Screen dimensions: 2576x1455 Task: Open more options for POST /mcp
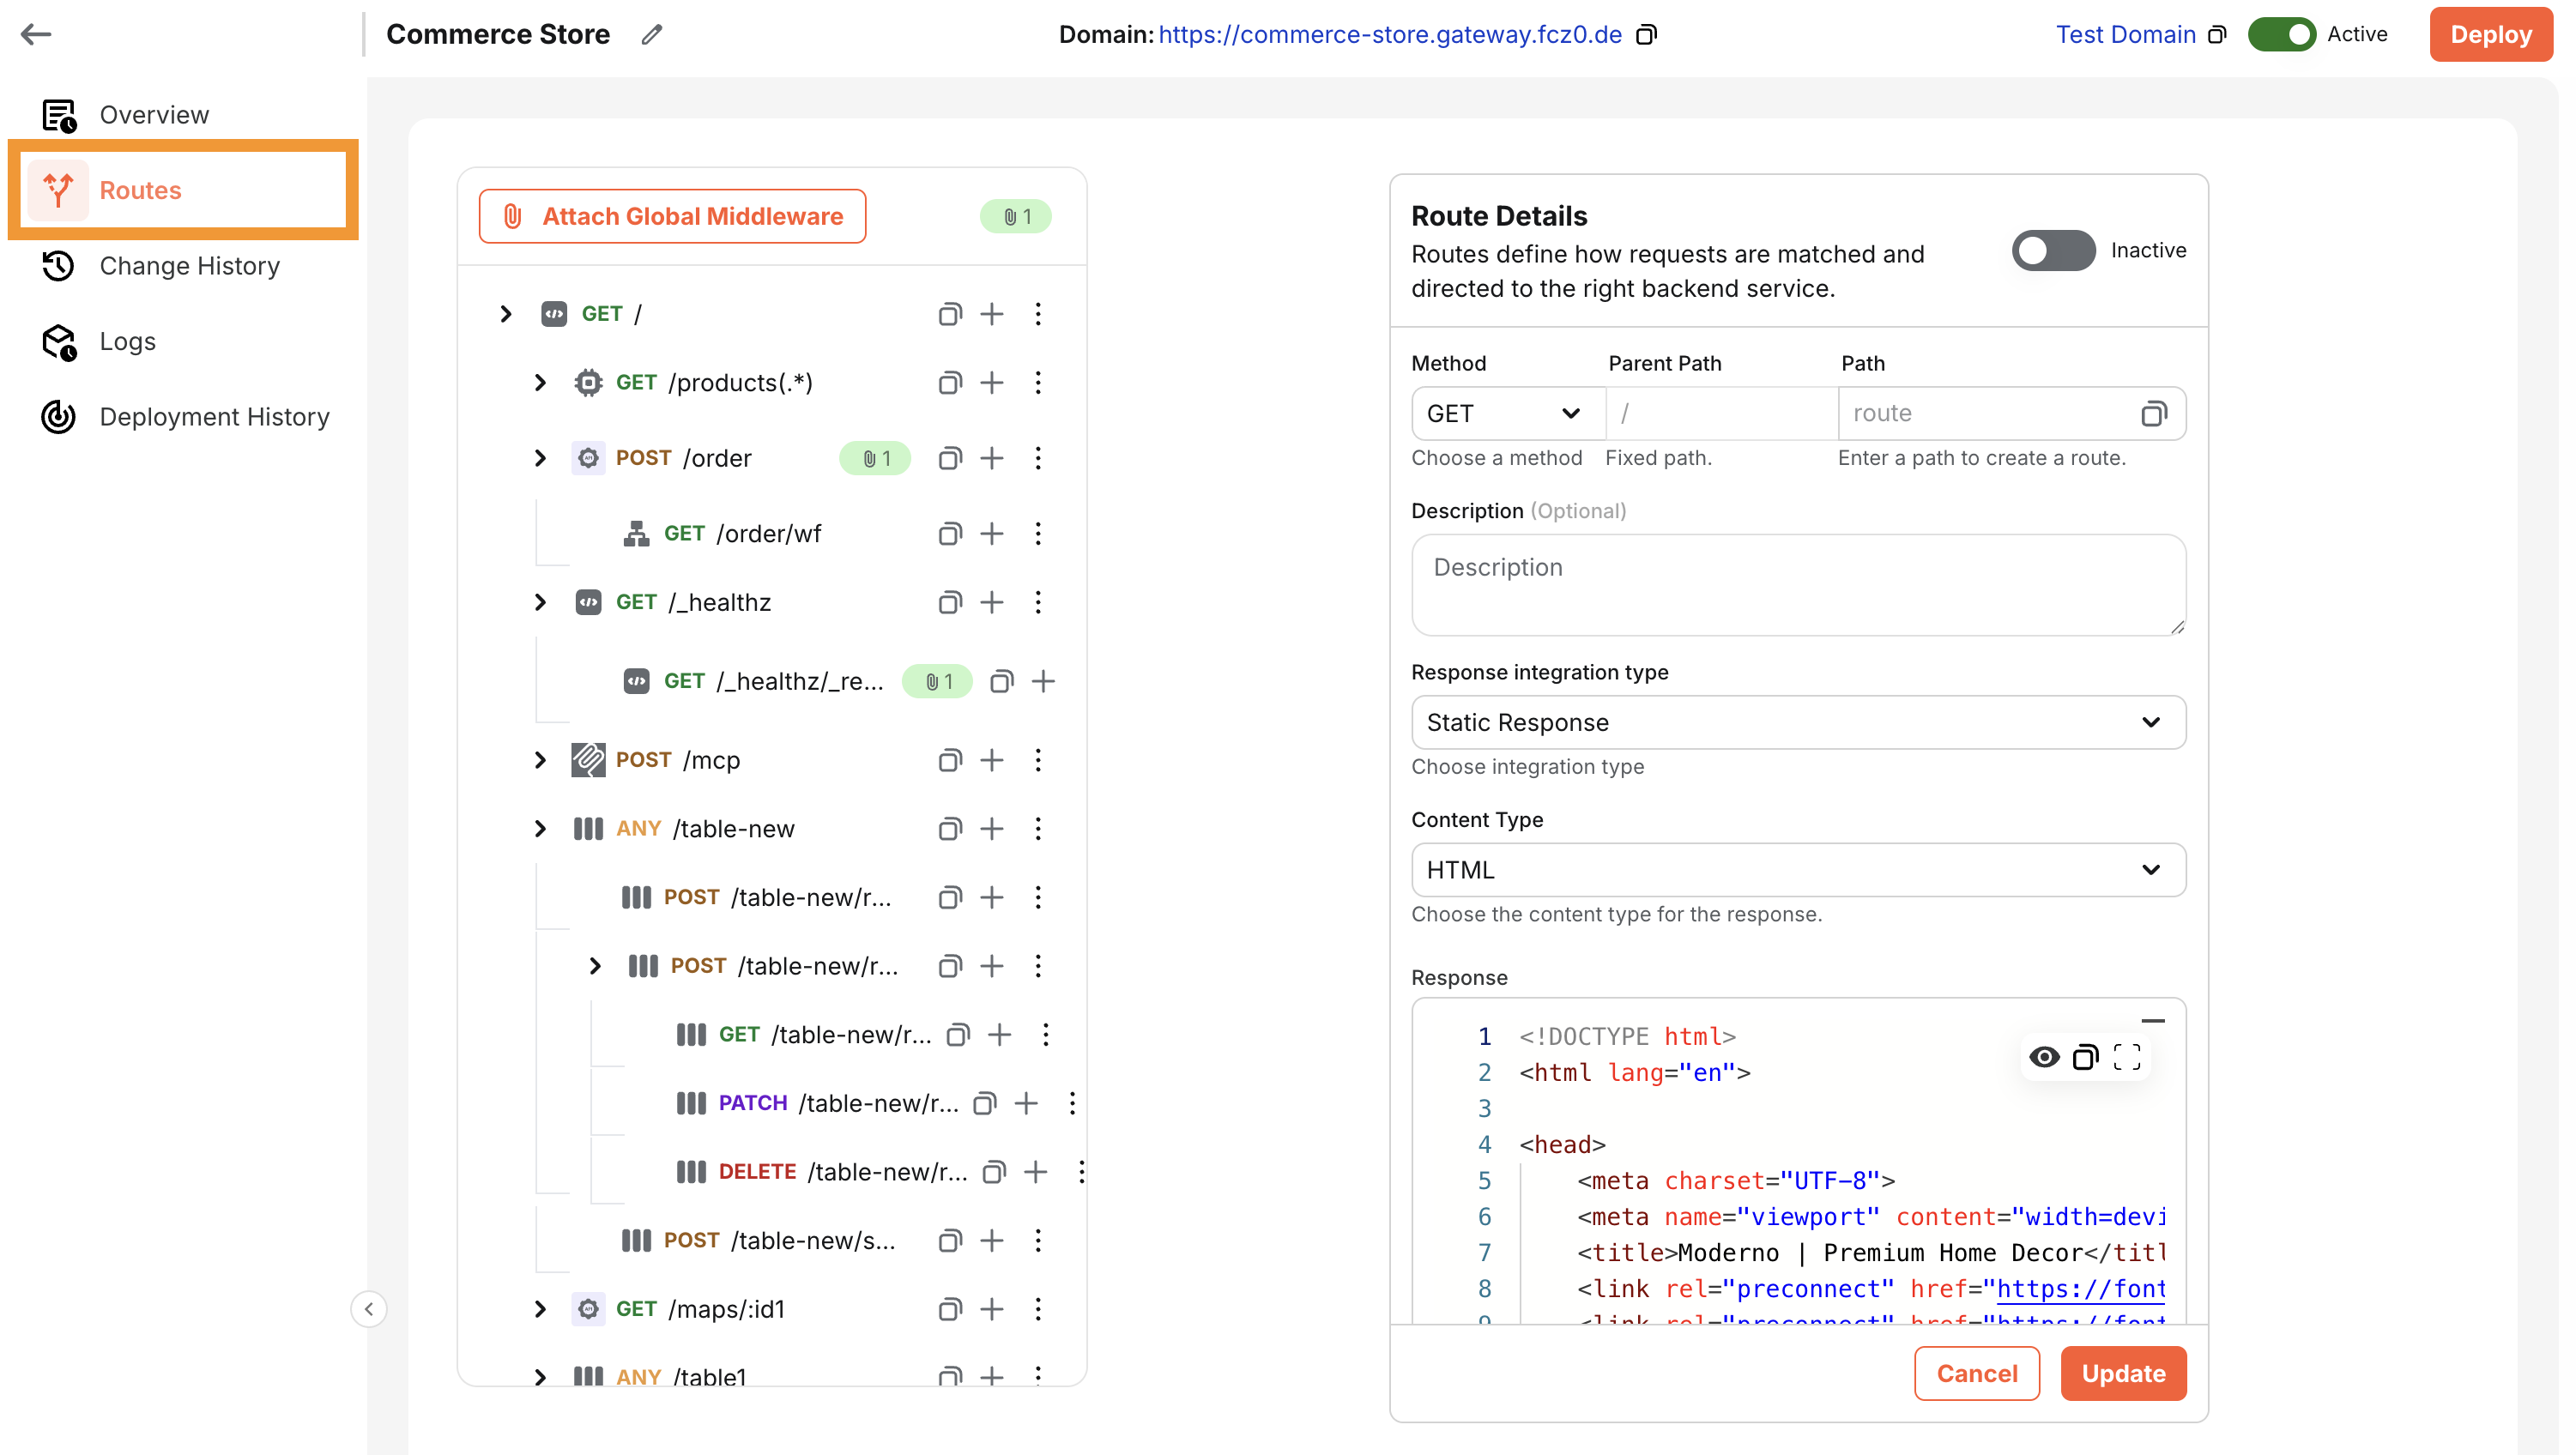(x=1038, y=760)
